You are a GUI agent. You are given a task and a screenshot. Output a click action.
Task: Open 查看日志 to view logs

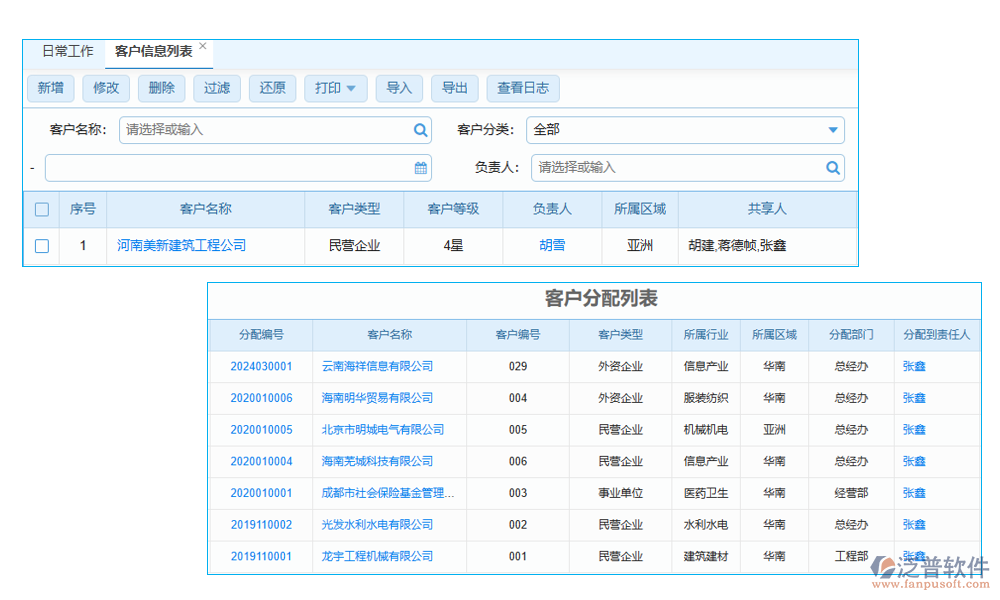point(523,88)
